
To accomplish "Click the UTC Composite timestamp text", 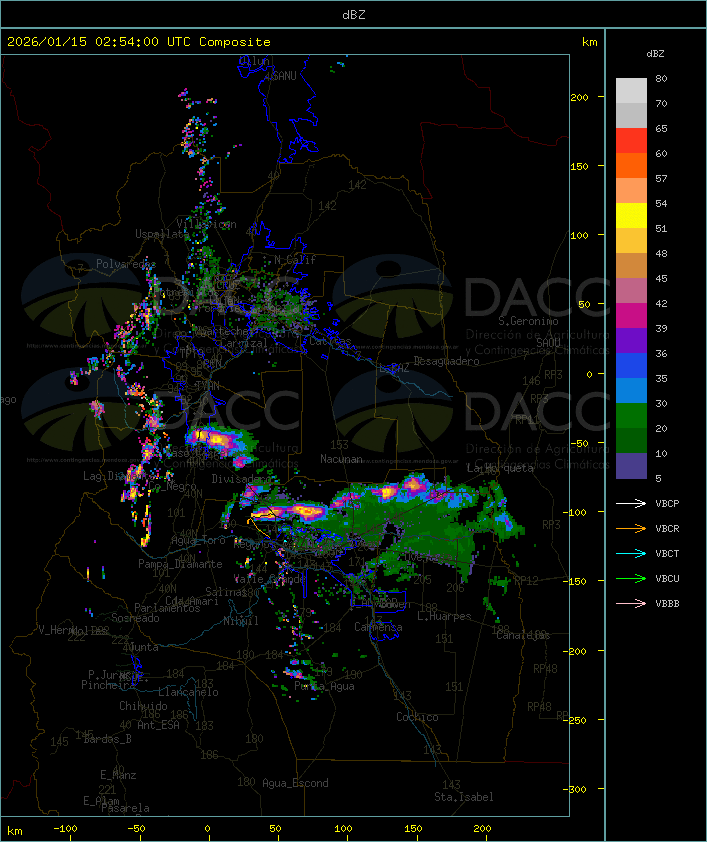I will pos(139,42).
